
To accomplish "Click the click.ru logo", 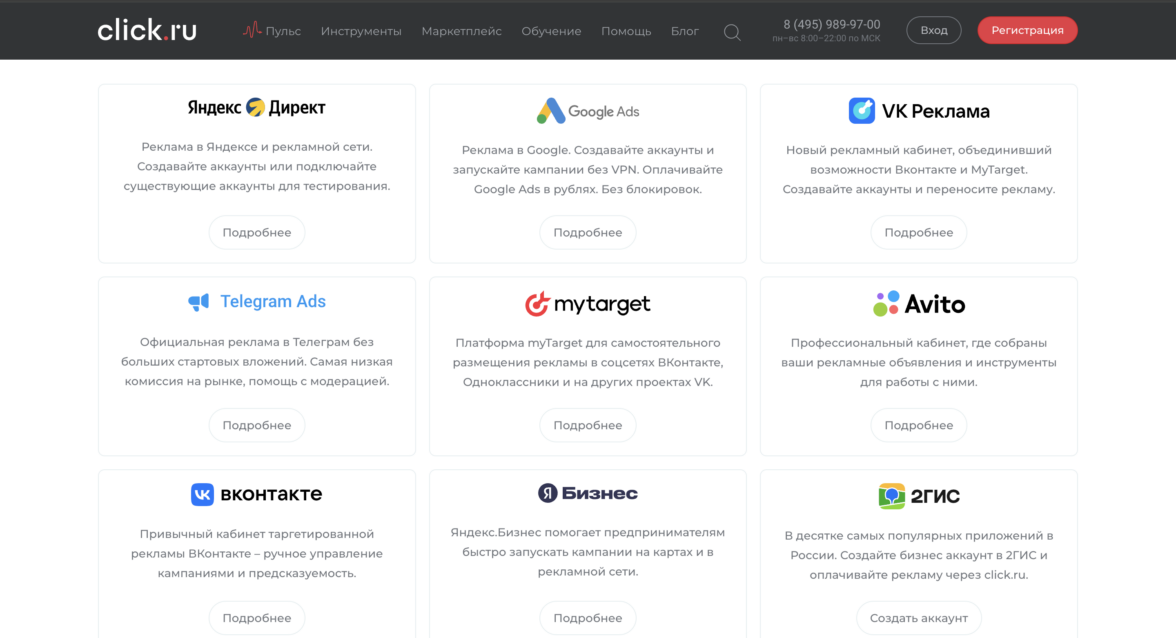I will [x=147, y=30].
